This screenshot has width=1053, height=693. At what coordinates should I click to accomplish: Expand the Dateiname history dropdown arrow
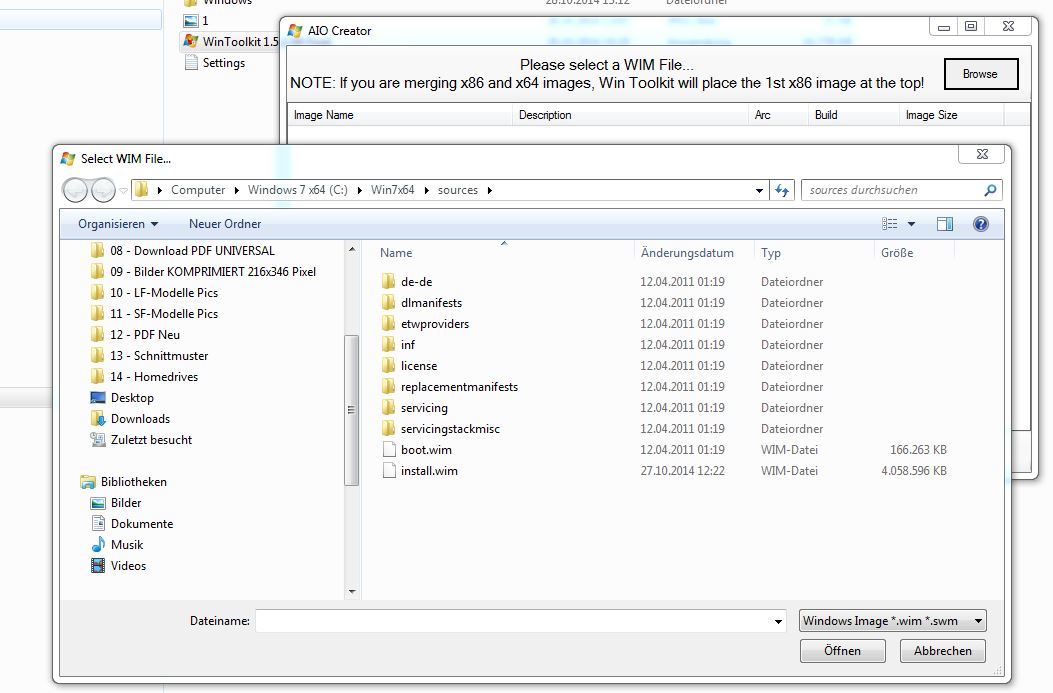[778, 621]
